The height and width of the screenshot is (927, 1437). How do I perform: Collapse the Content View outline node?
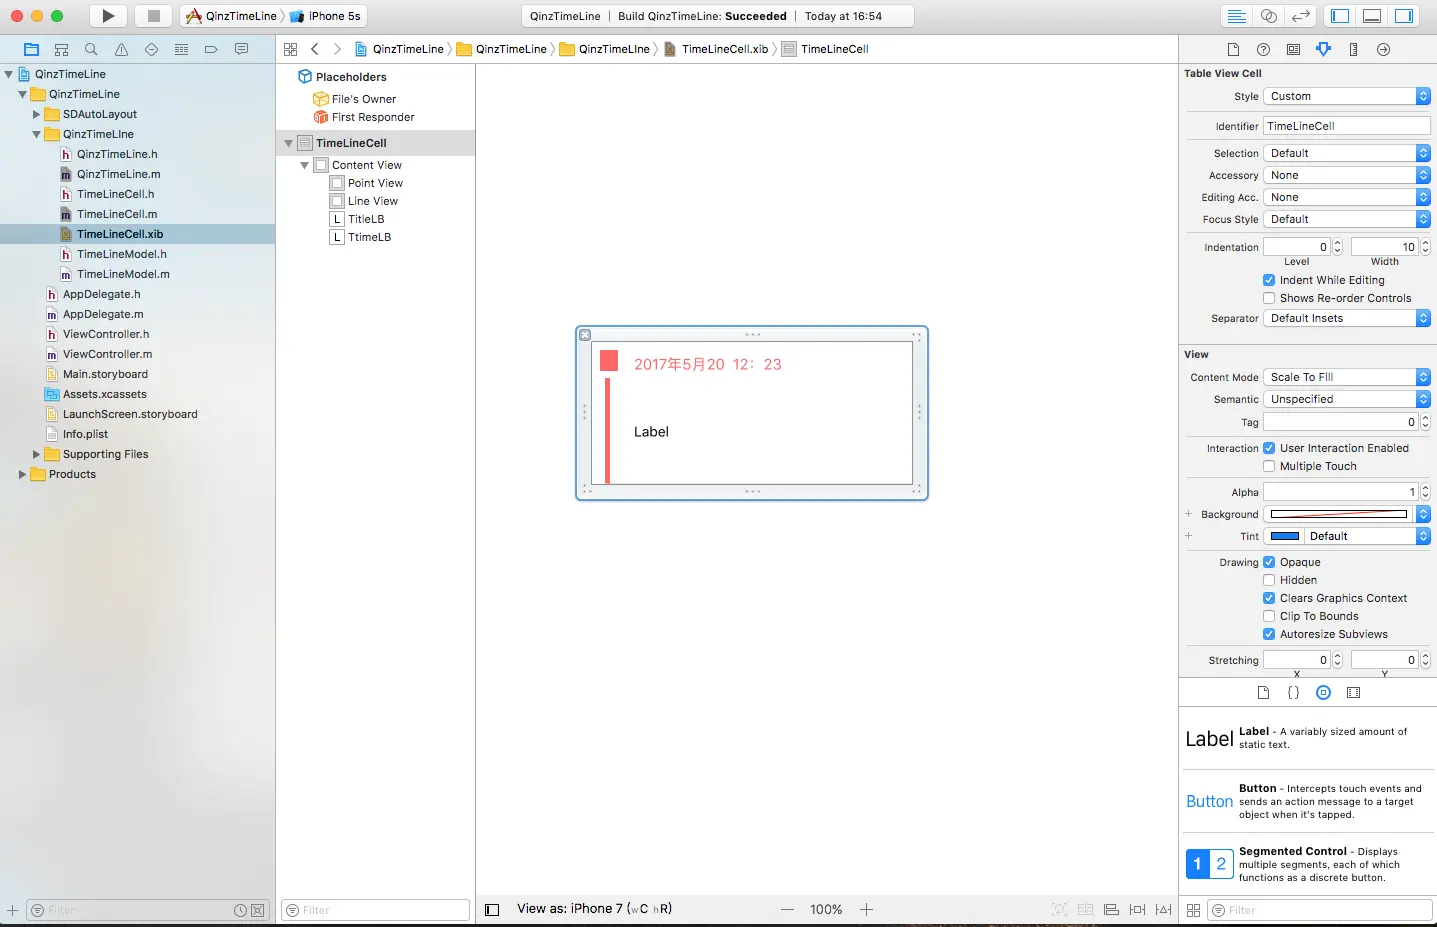click(x=305, y=165)
